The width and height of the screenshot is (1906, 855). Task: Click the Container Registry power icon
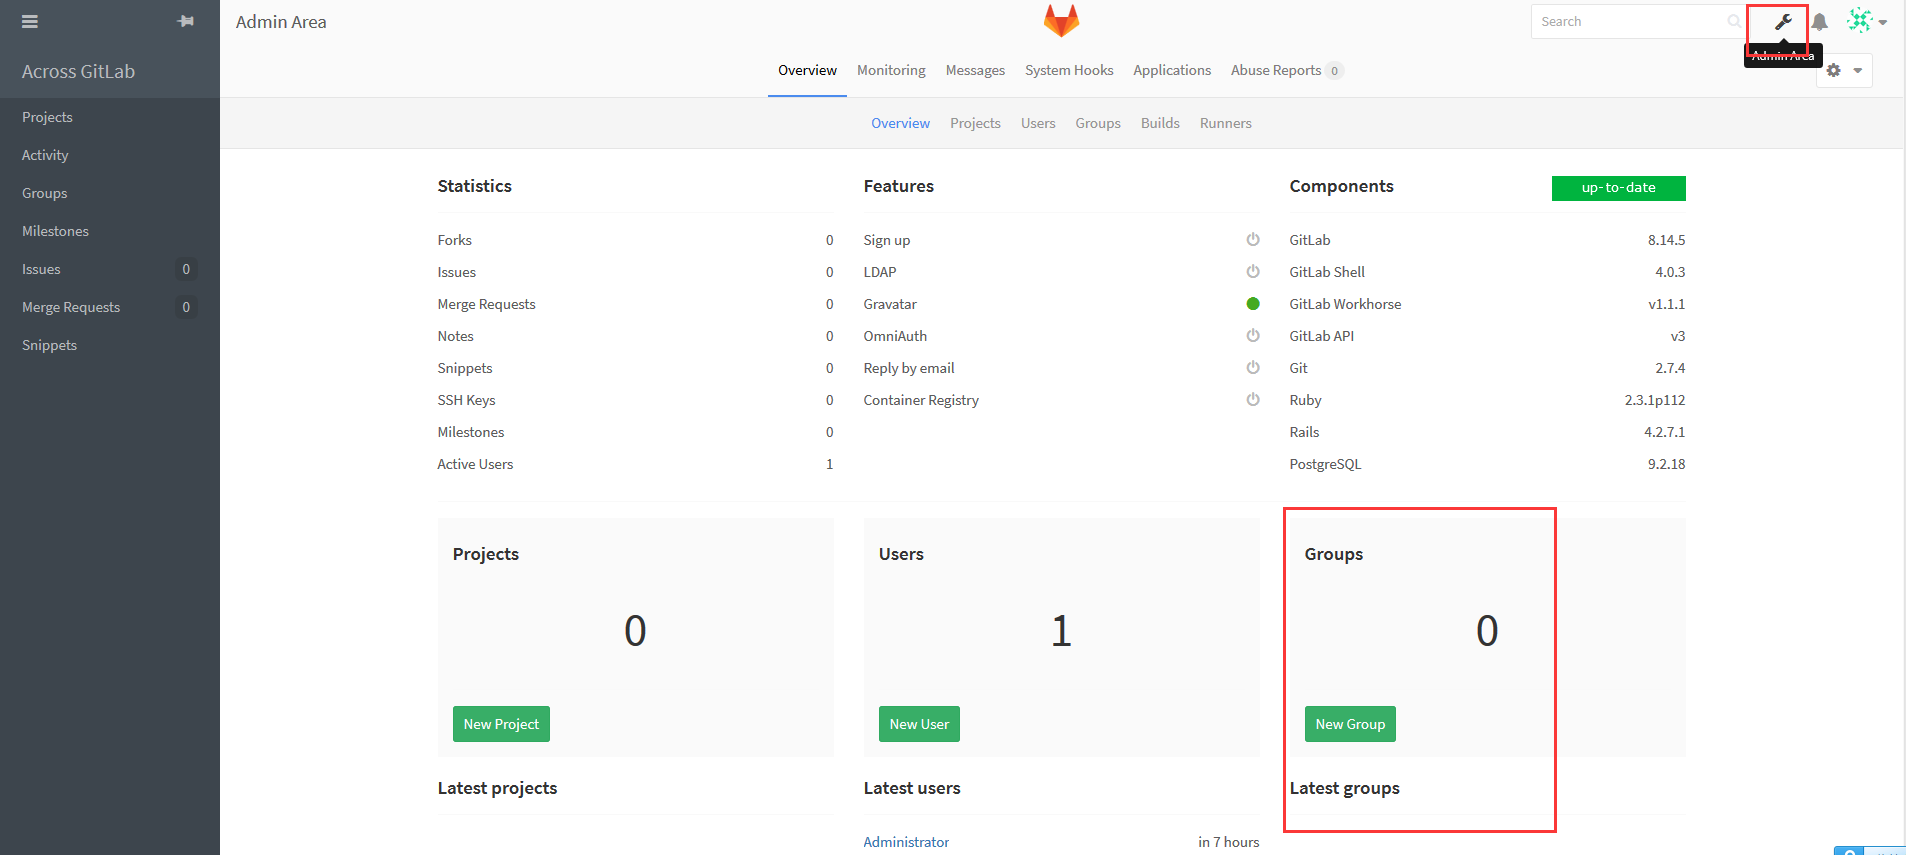(1253, 400)
